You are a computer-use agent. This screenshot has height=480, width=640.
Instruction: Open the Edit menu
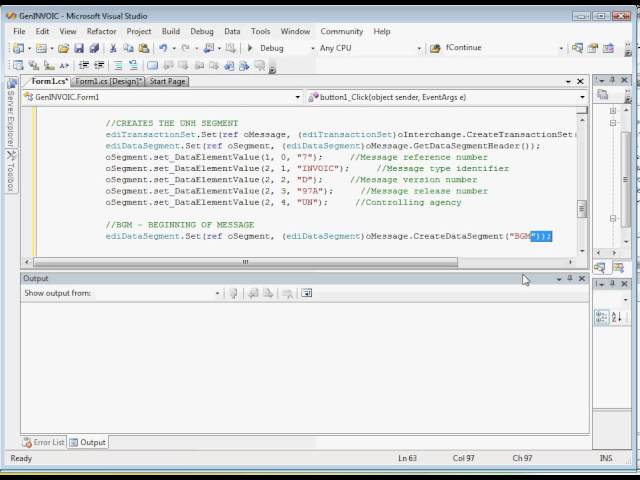42,31
